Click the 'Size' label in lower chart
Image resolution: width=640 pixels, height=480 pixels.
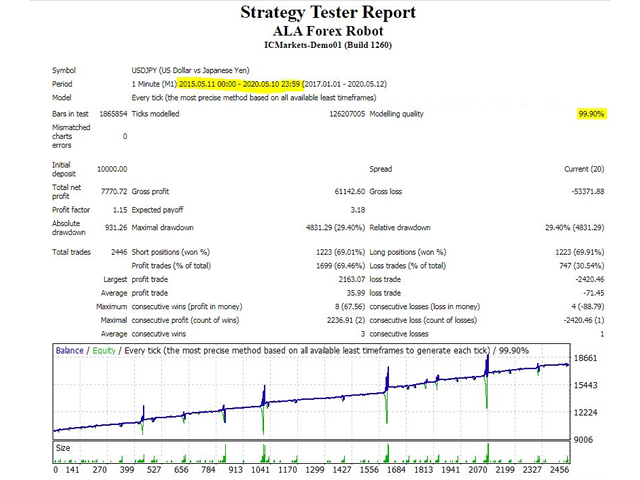pos(63,448)
